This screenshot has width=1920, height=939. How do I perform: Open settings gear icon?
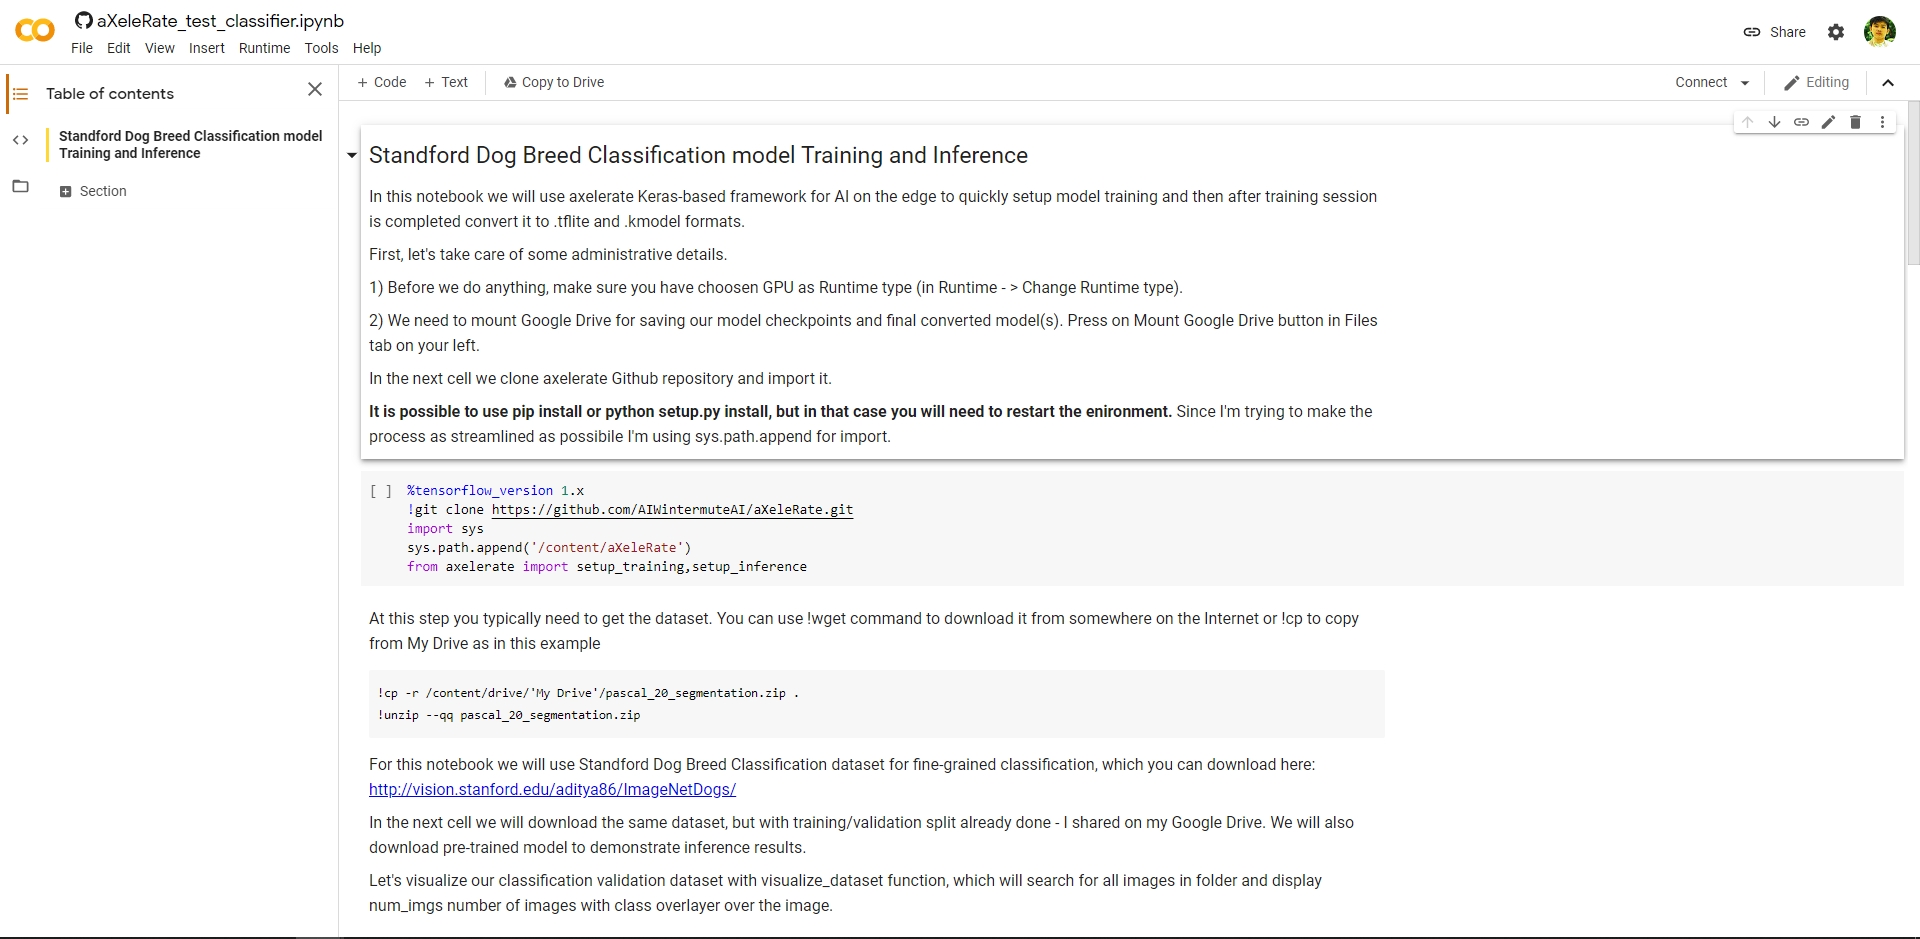(1836, 32)
